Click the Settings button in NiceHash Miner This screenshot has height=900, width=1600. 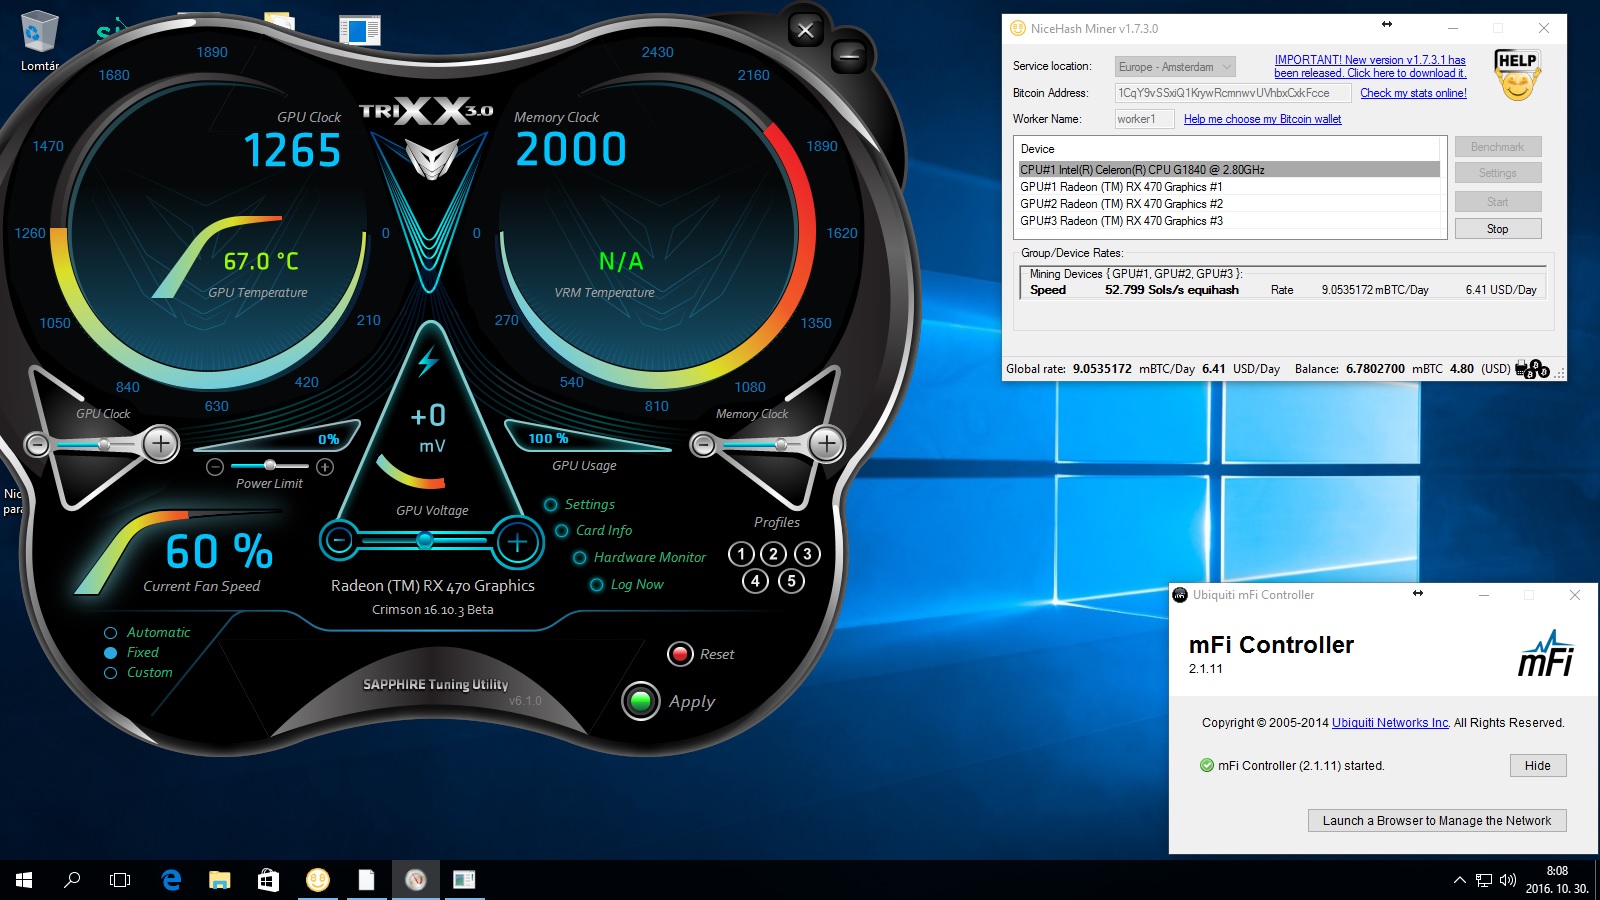click(x=1498, y=173)
